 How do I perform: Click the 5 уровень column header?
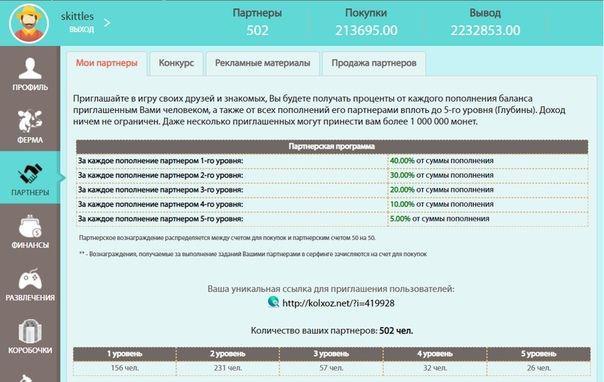[538, 354]
